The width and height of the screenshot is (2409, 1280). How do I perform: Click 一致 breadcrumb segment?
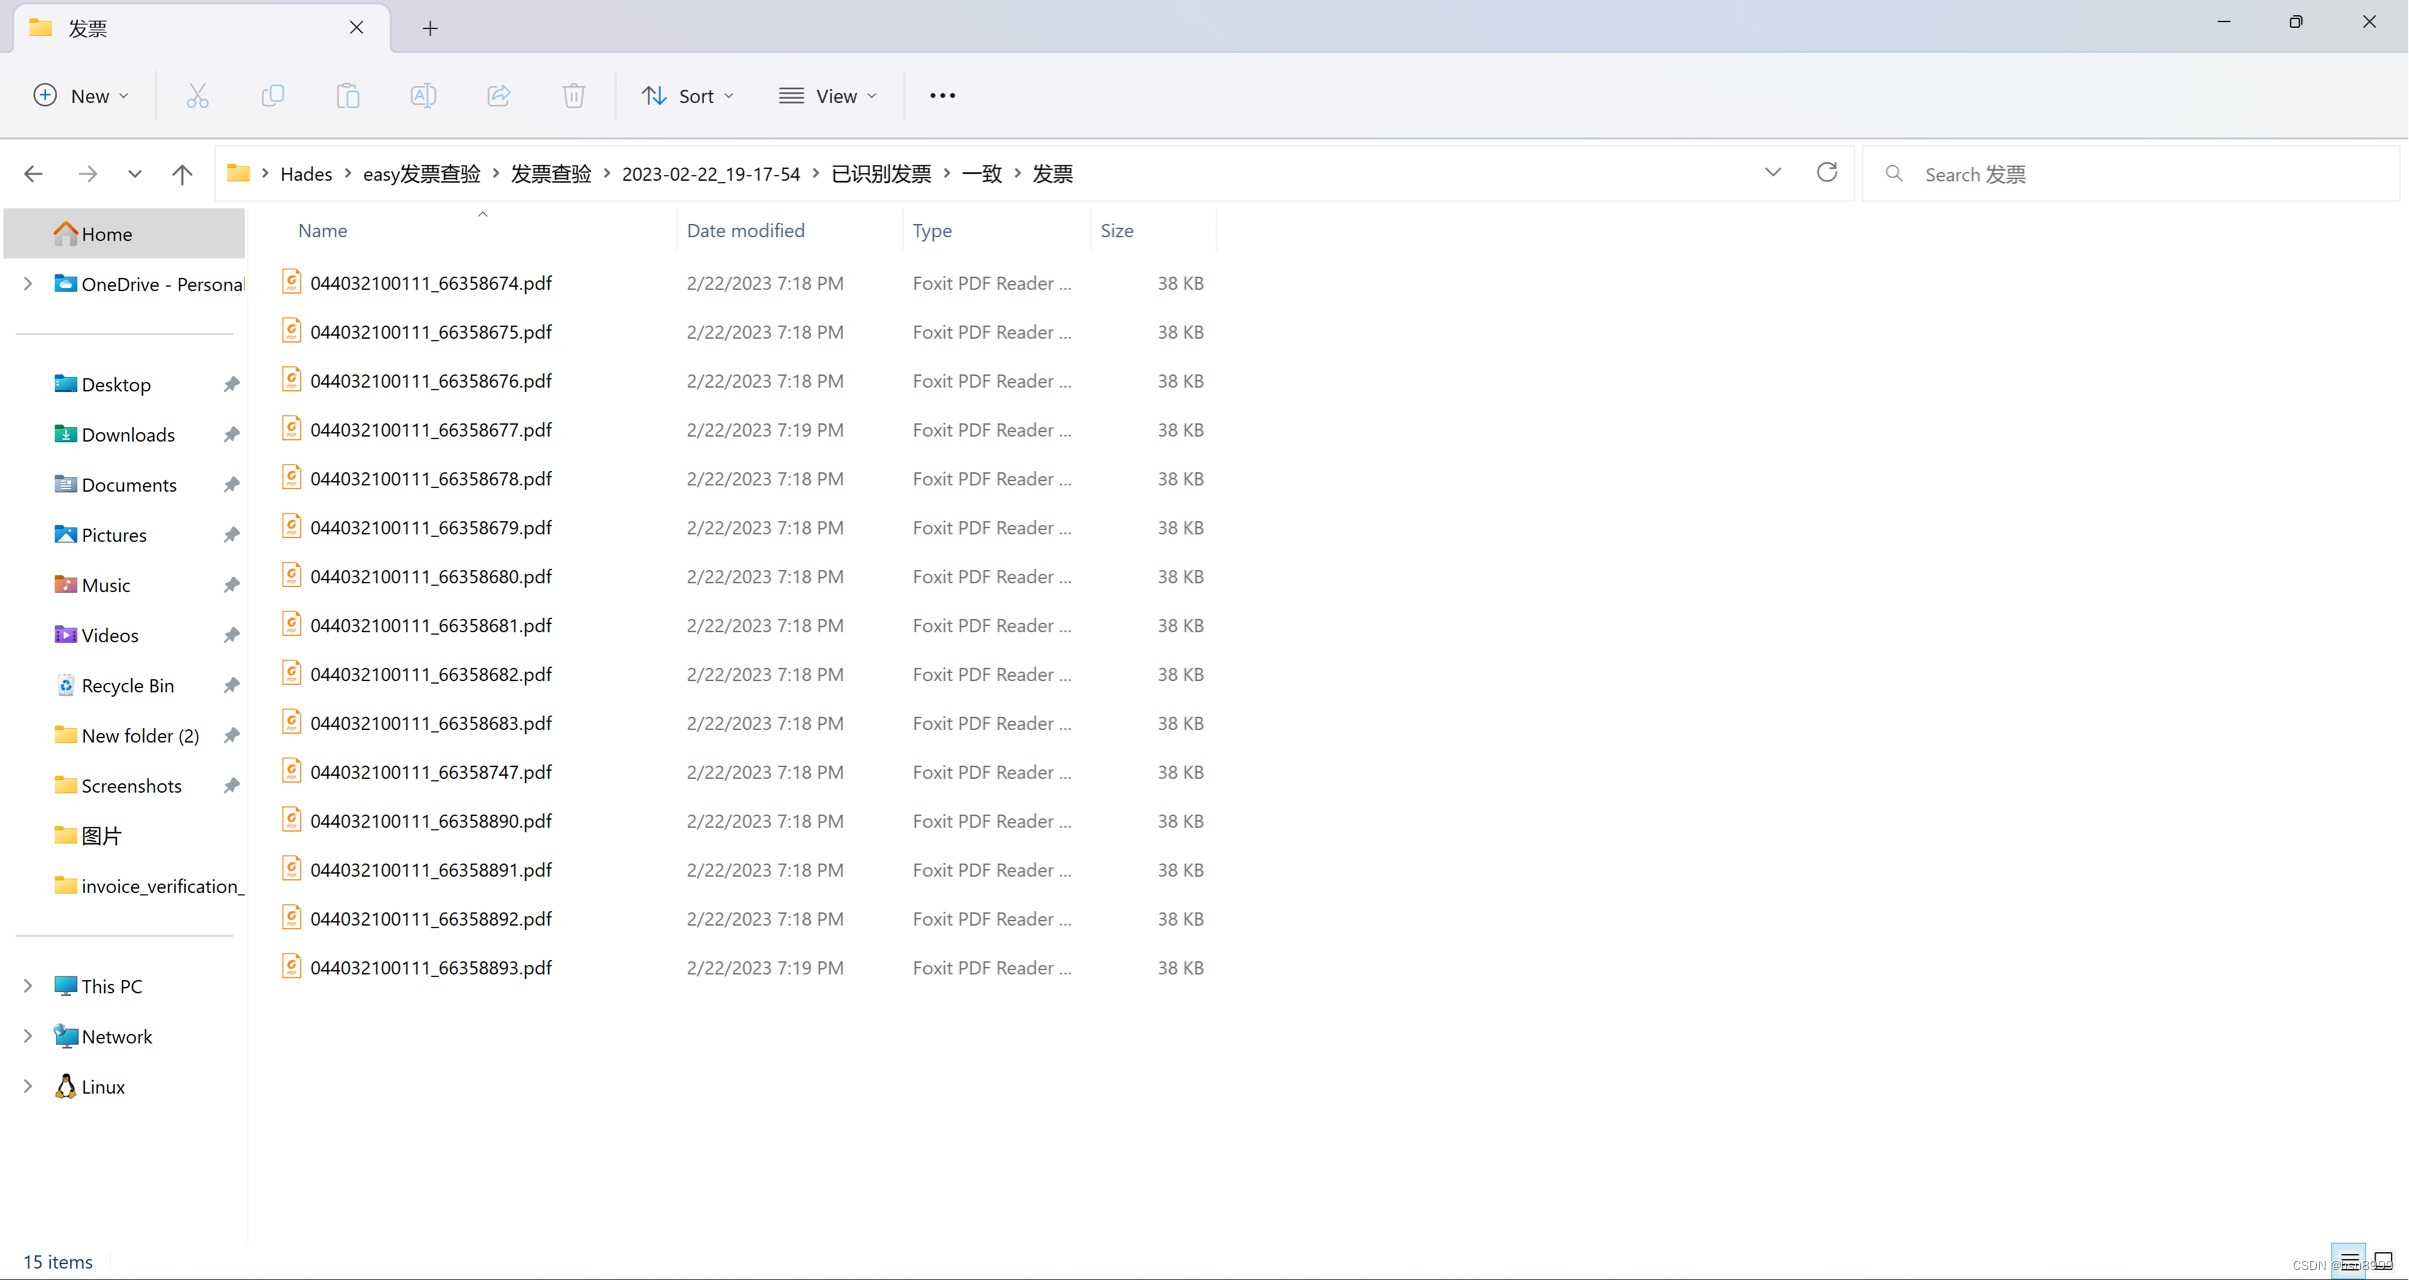pyautogui.click(x=982, y=174)
